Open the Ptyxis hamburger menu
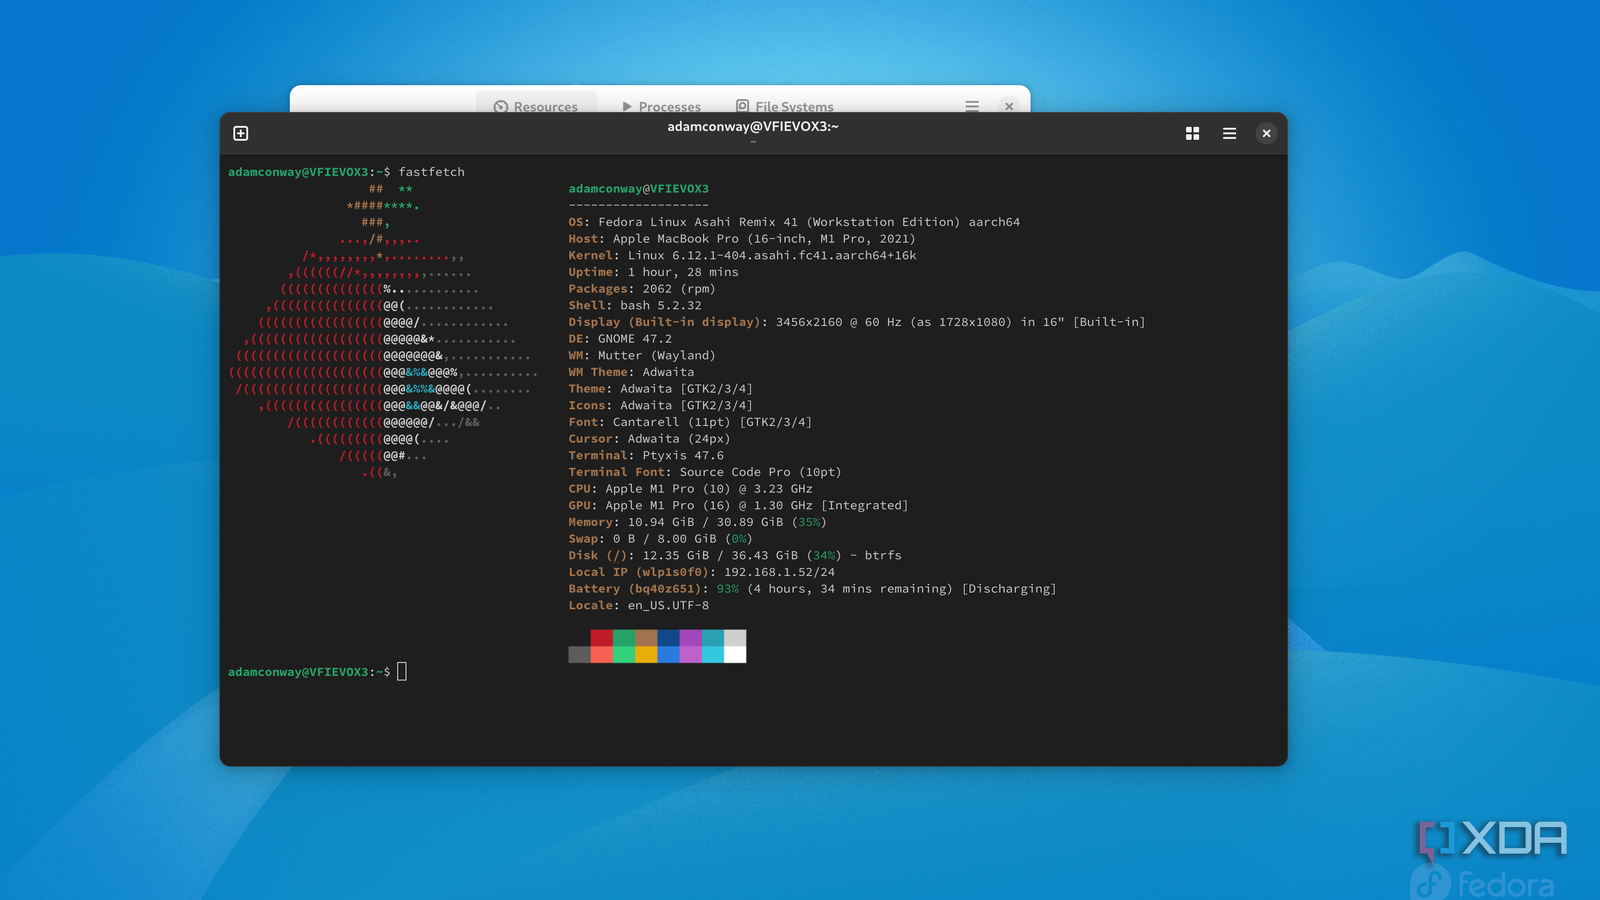This screenshot has width=1600, height=900. click(1229, 133)
